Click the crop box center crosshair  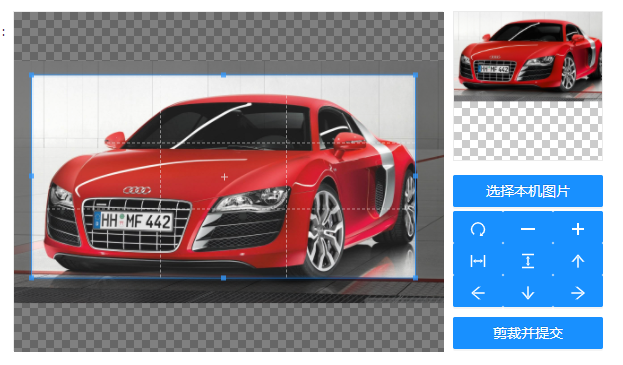click(224, 177)
